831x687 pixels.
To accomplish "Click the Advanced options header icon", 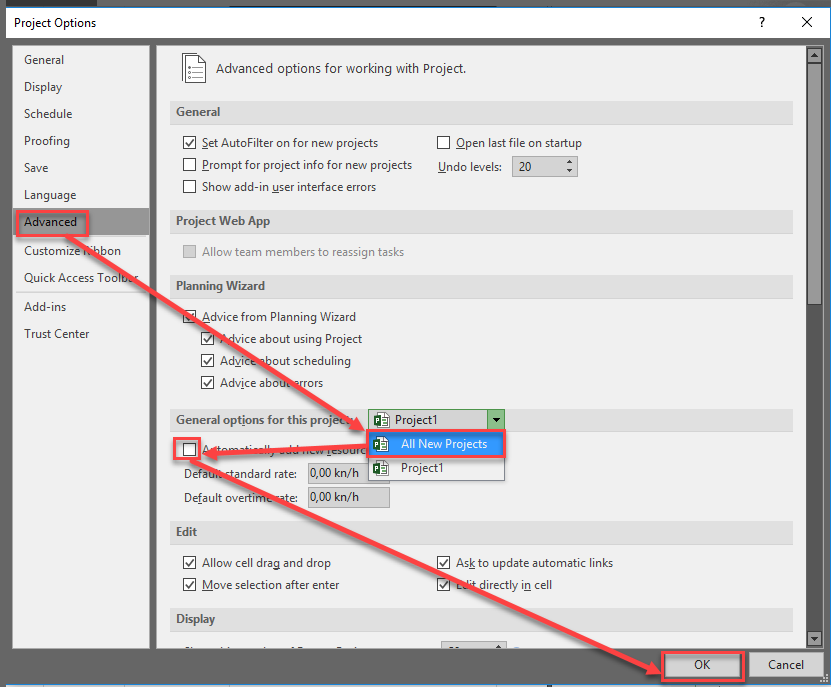I will 194,68.
